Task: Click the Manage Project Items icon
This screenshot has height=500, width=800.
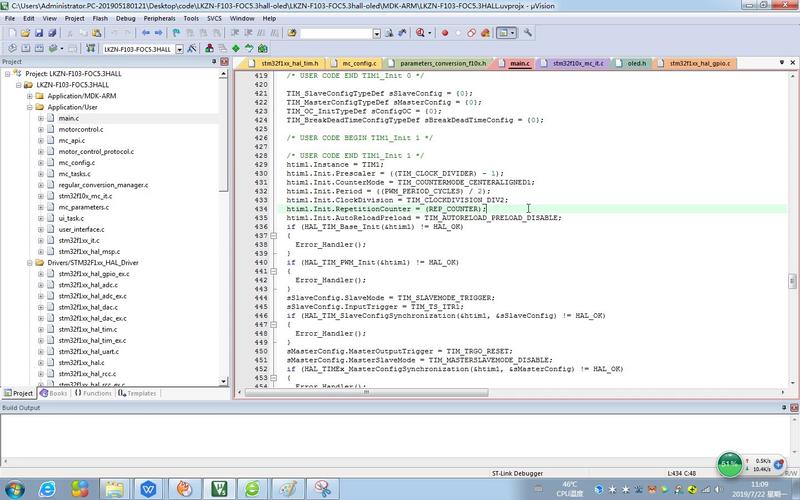Action: coord(209,48)
